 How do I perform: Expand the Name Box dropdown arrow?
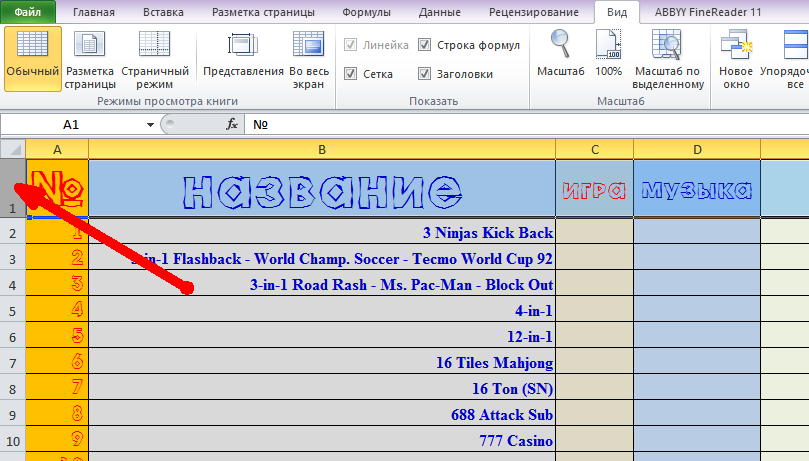pos(150,125)
